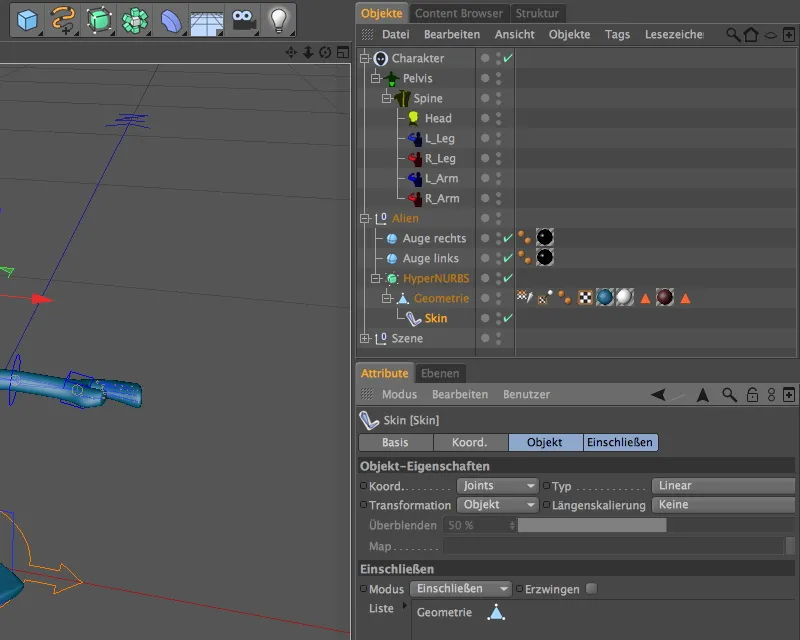The width and height of the screenshot is (800, 640).
Task: Select the Cube primitive tool
Action: click(x=27, y=20)
